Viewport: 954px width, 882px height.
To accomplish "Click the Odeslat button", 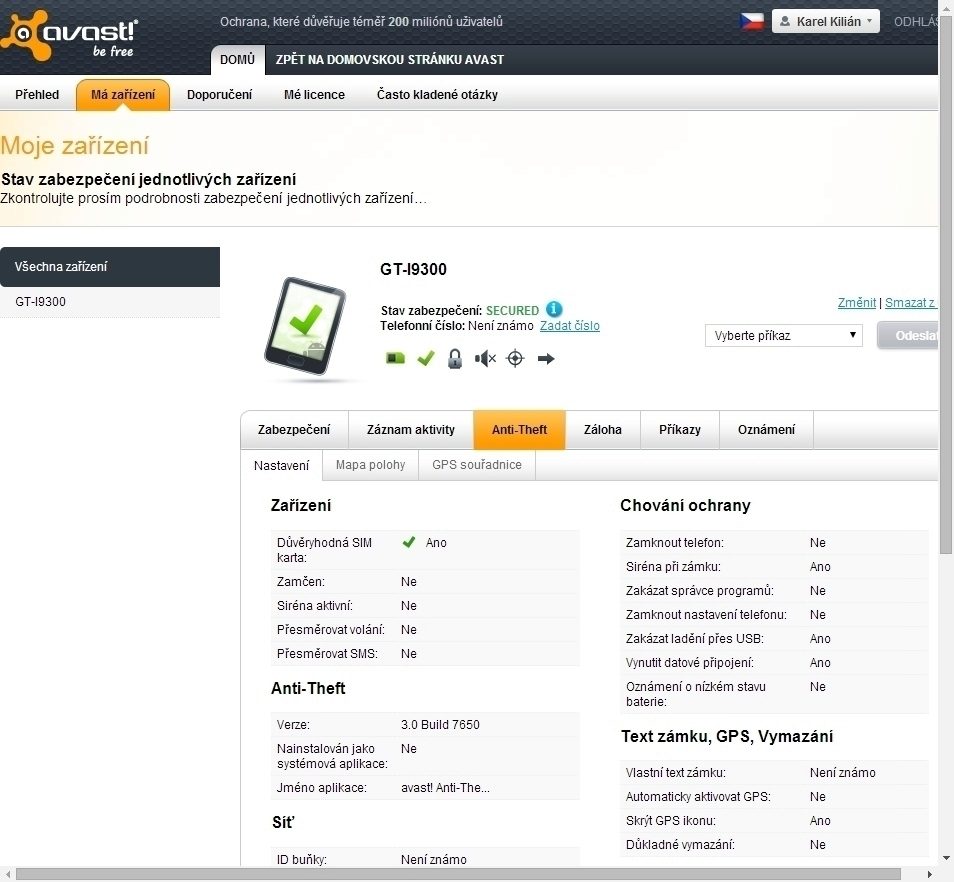I will tap(908, 335).
